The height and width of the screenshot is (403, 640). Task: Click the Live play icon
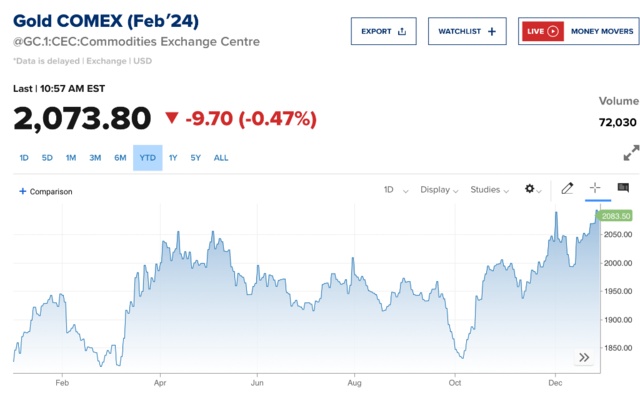554,32
